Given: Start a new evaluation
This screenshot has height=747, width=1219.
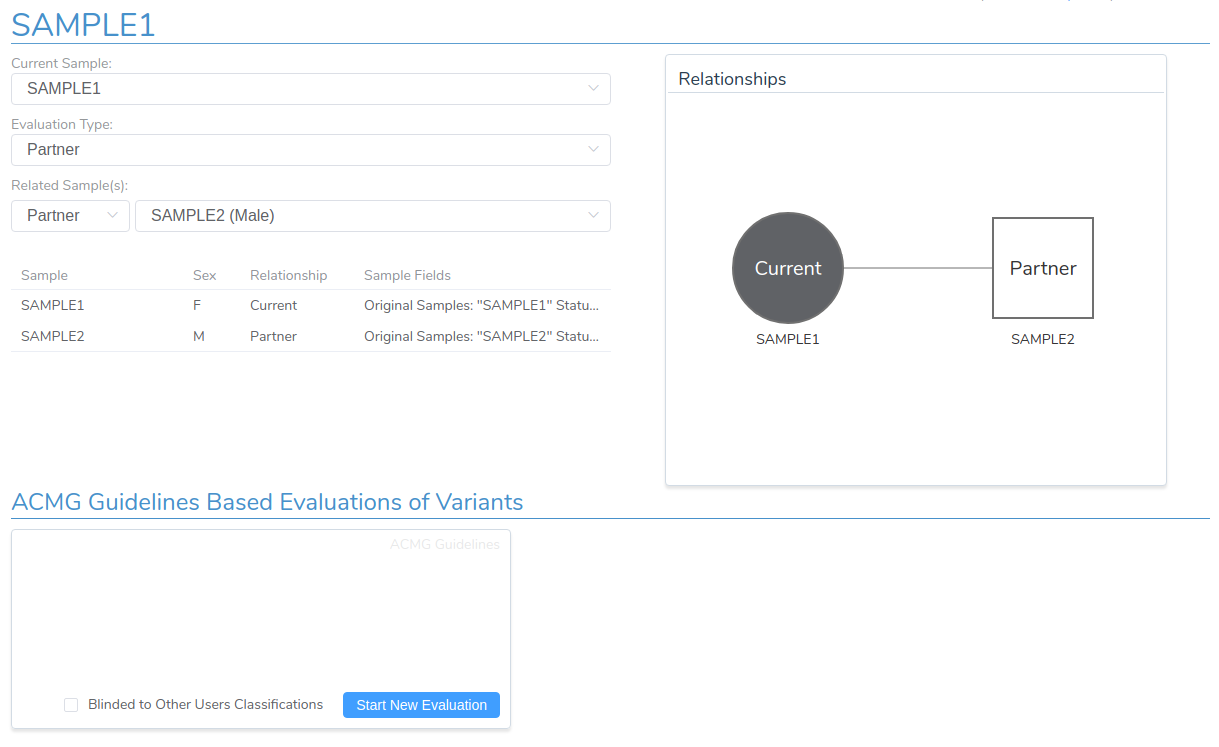Looking at the screenshot, I should point(421,705).
